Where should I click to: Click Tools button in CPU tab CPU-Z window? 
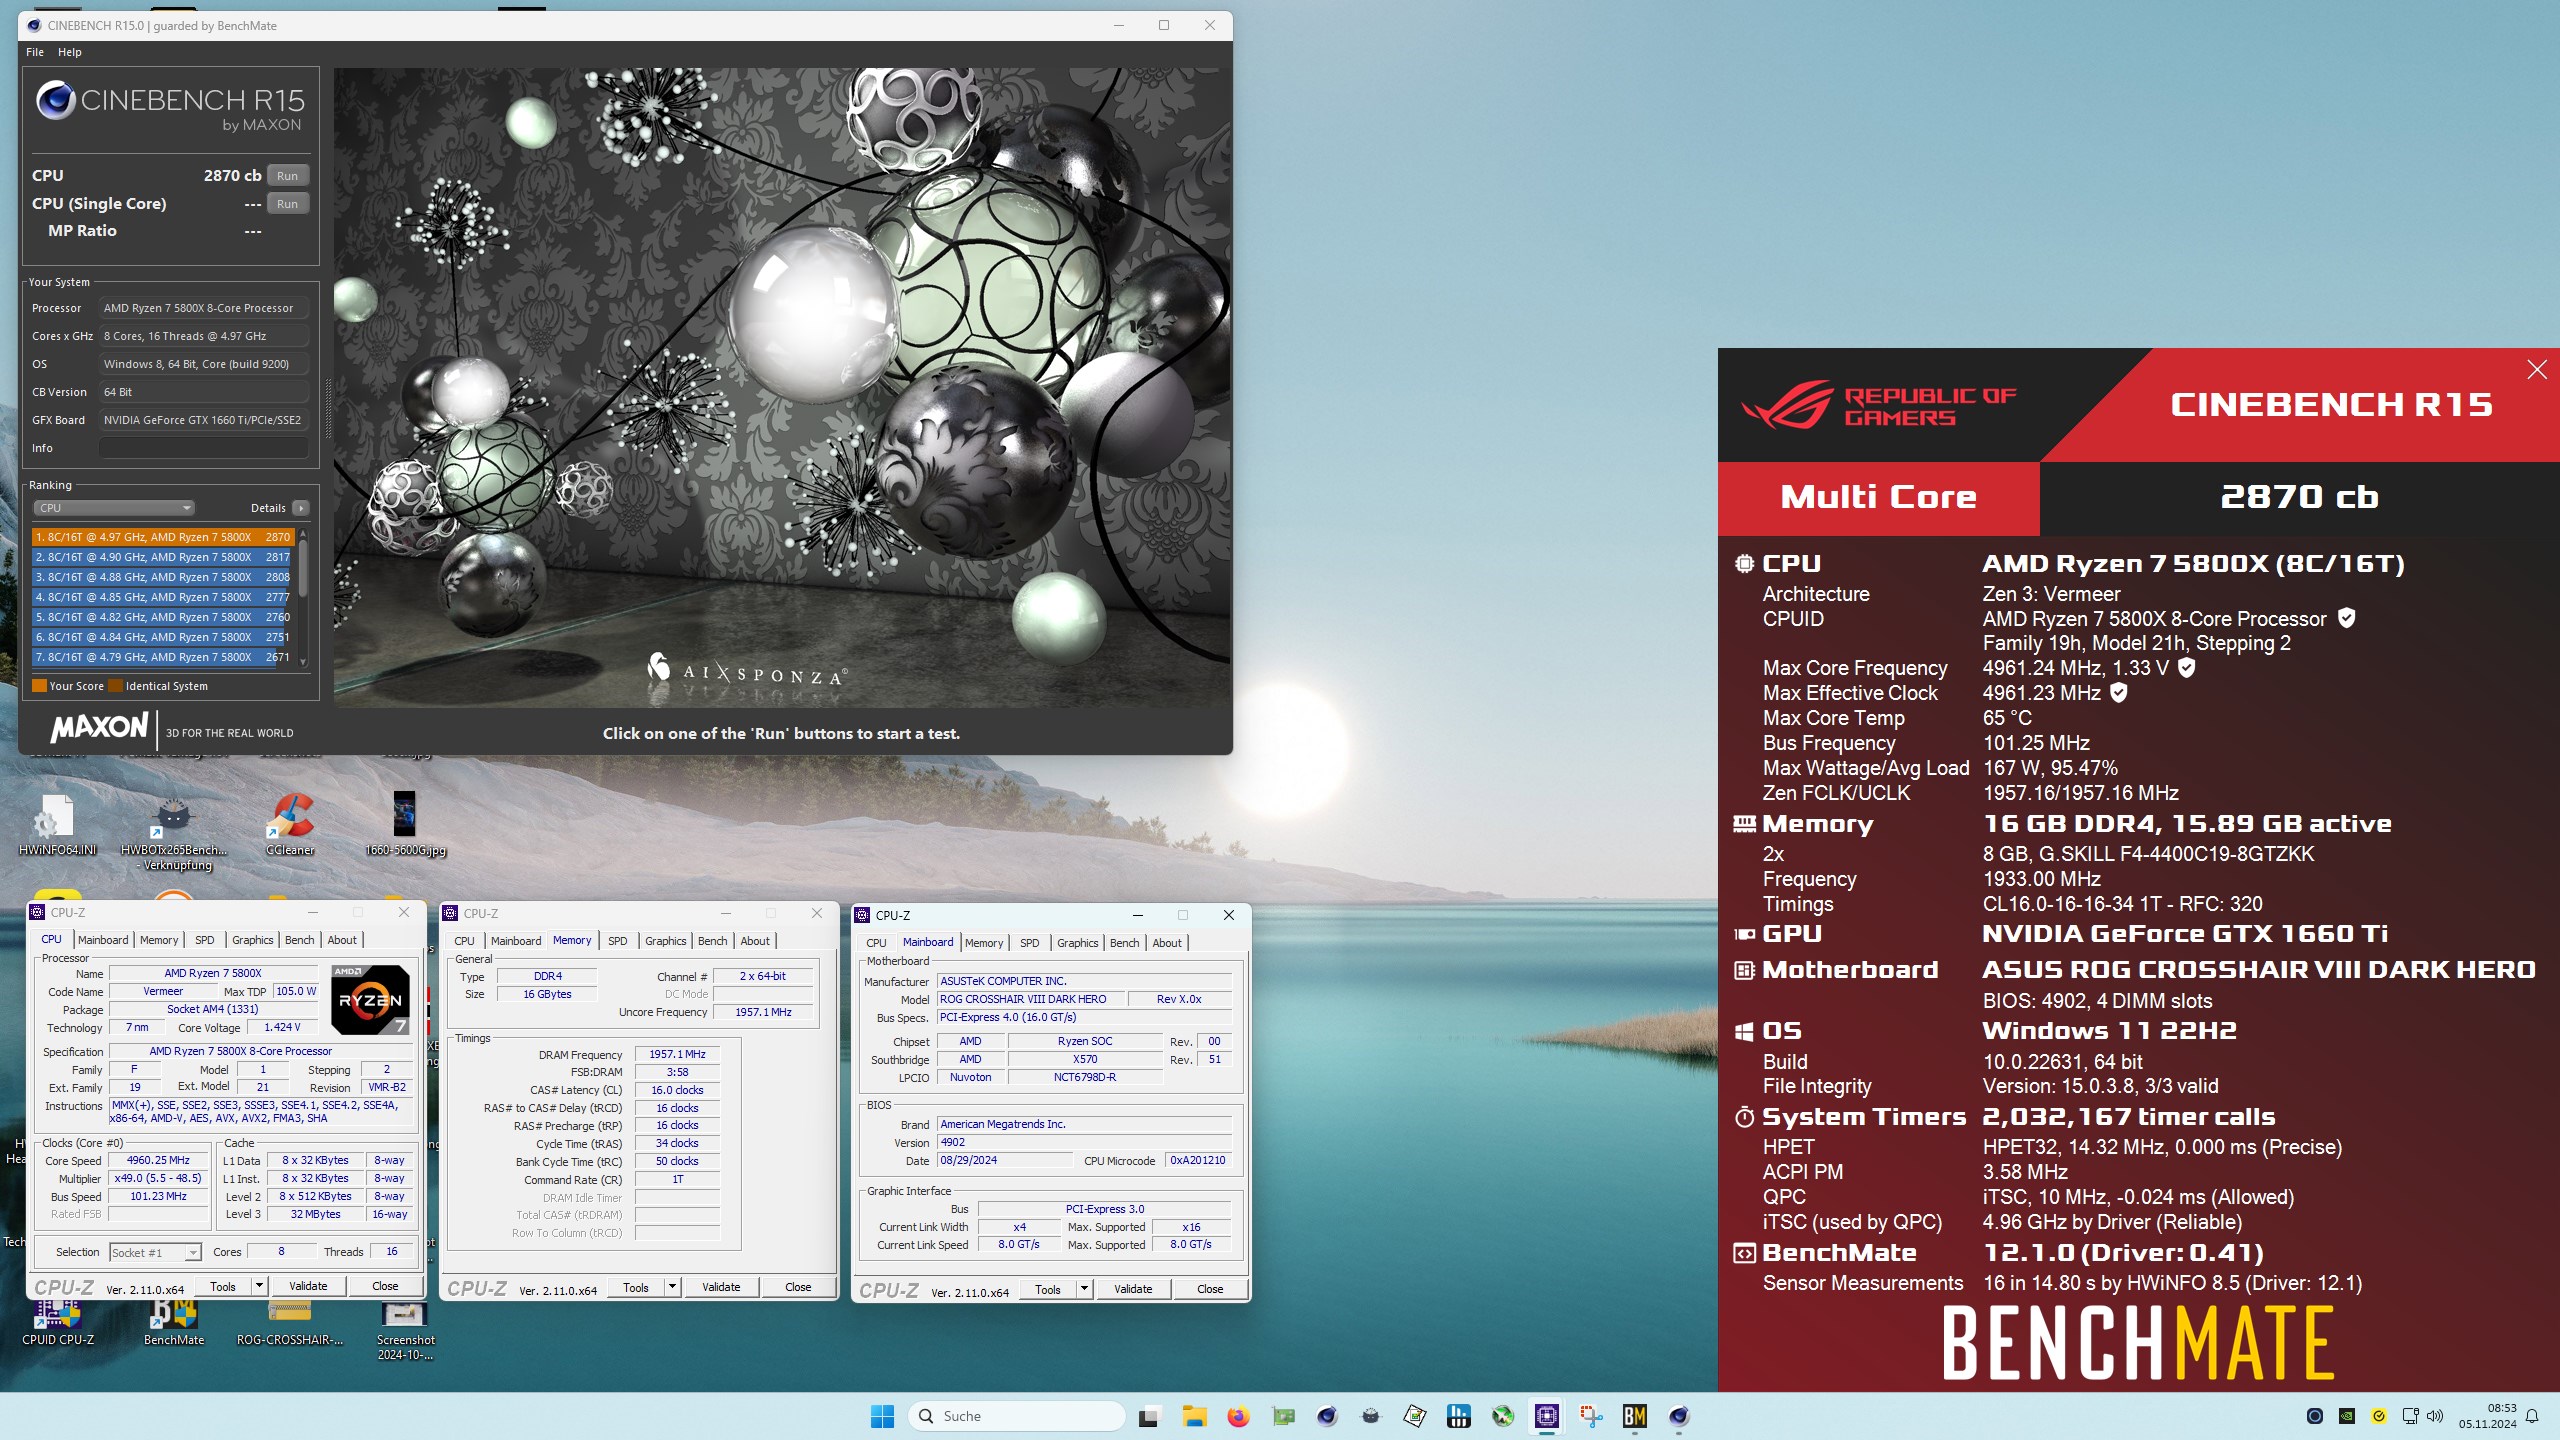pyautogui.click(x=223, y=1286)
